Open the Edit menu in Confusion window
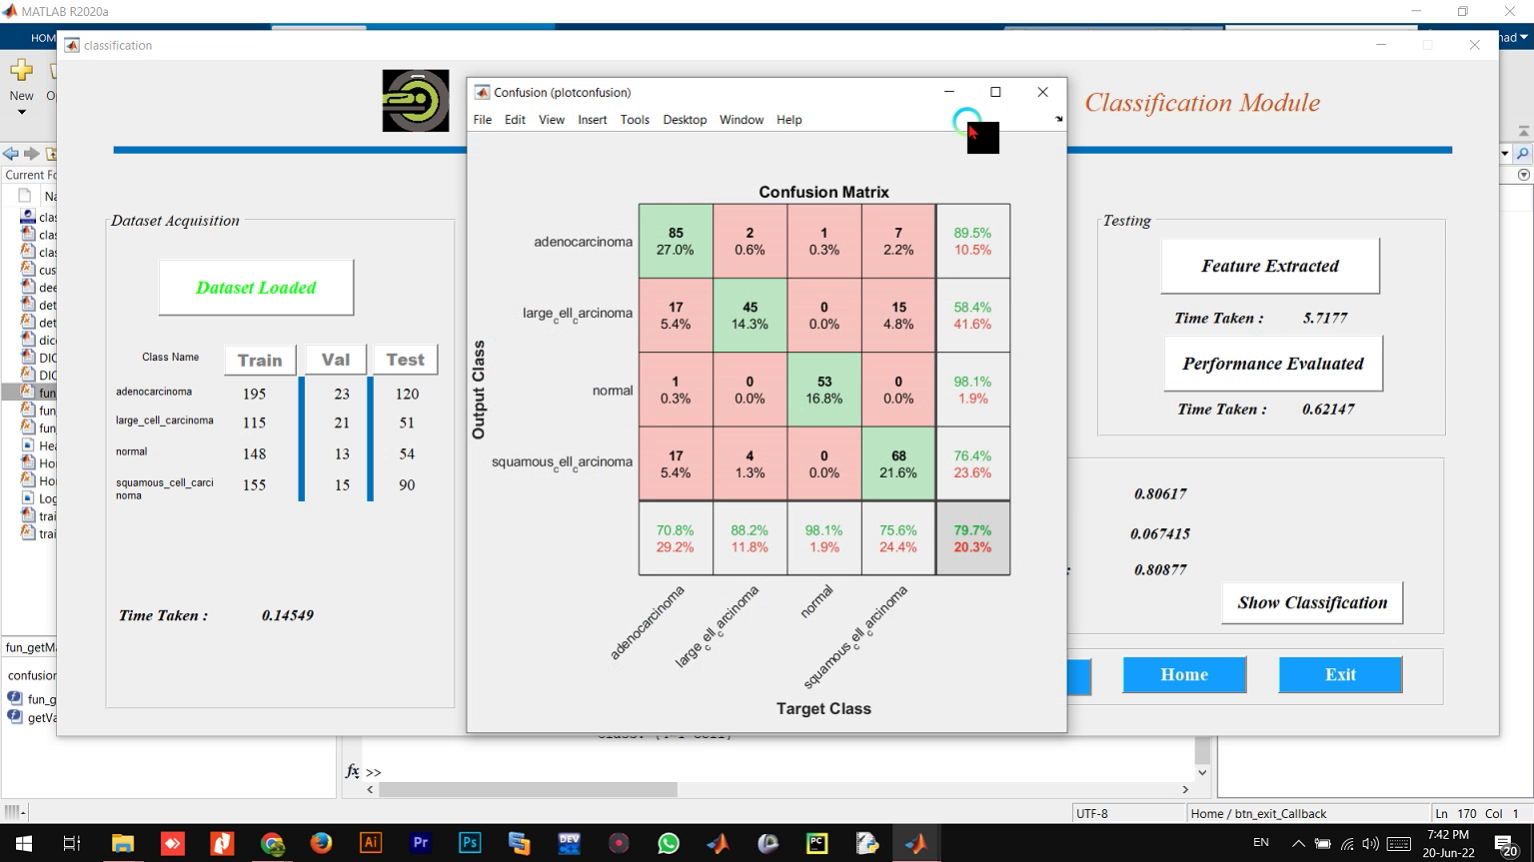The width and height of the screenshot is (1534, 862). [x=515, y=120]
